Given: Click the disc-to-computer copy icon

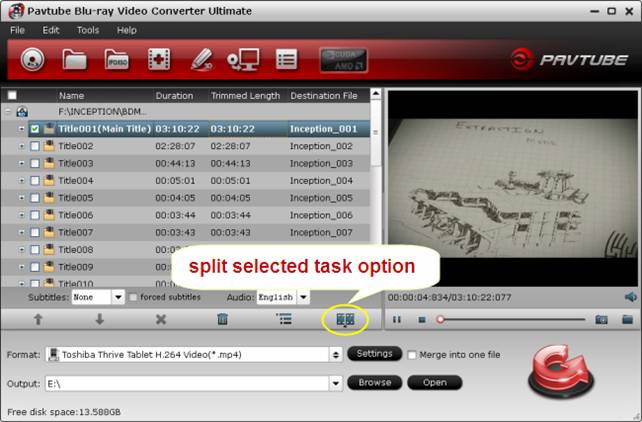Looking at the screenshot, I should 244,60.
